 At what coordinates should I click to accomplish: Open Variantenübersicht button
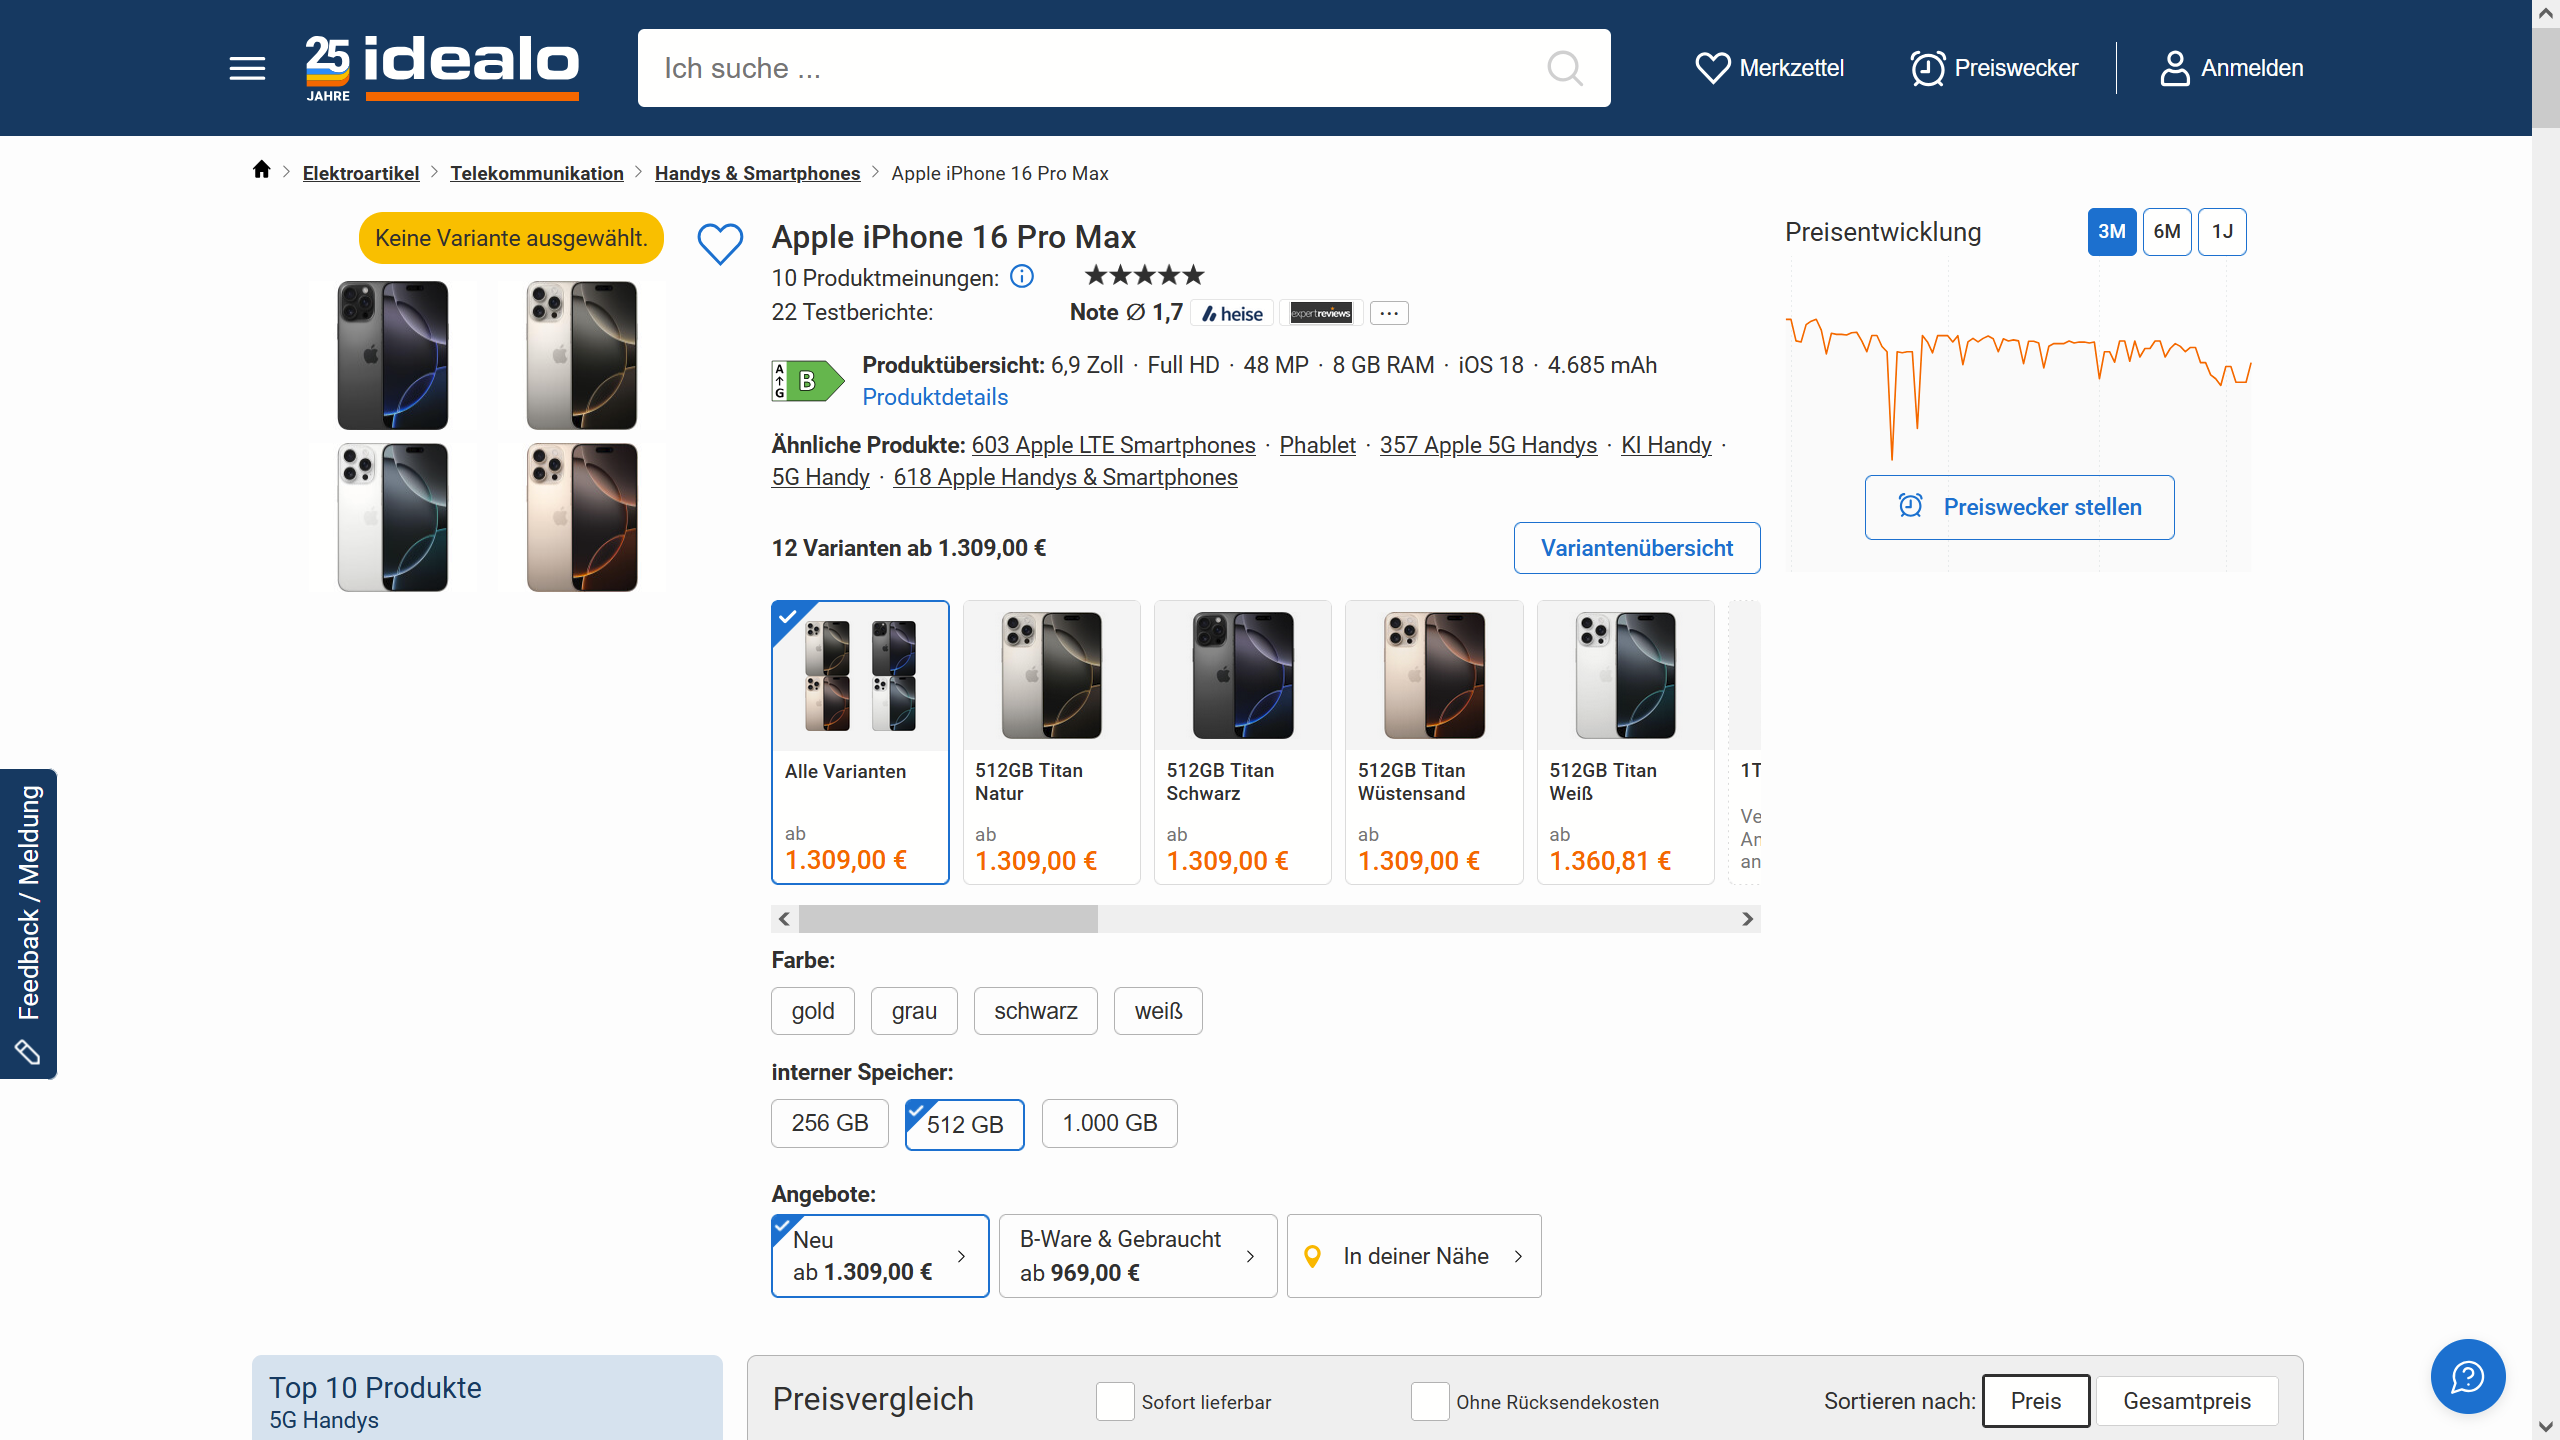[1637, 548]
